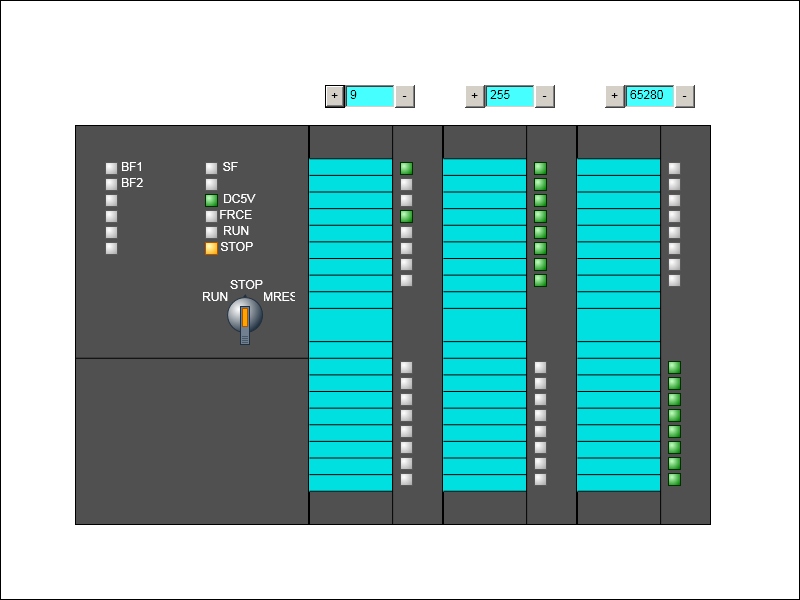Set mode switch via RUN label by knob
Screen dimensions: 800x600
(x=215, y=297)
